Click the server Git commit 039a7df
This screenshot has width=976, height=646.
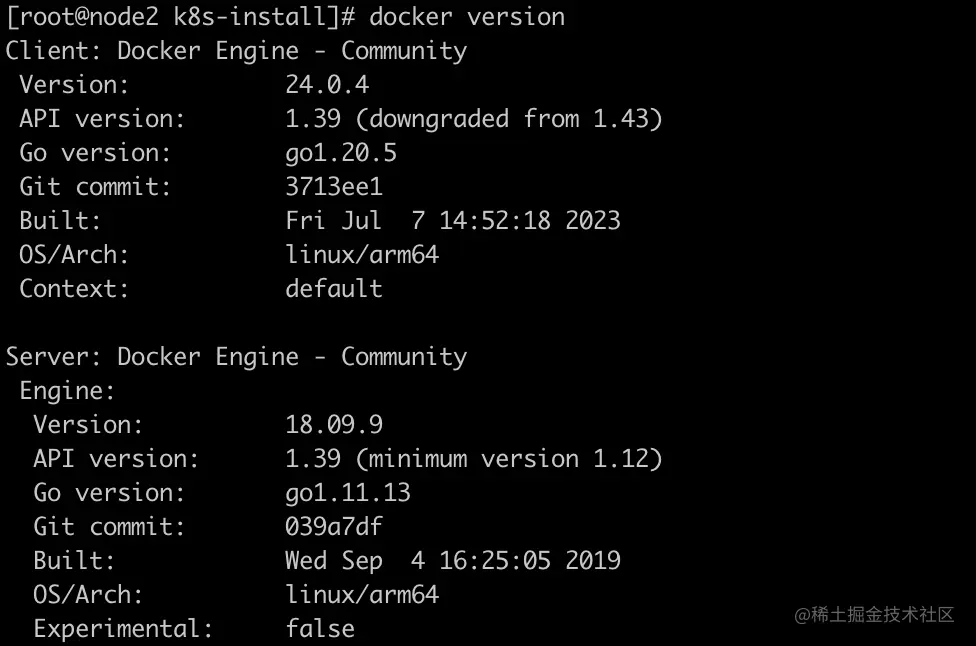(x=334, y=527)
